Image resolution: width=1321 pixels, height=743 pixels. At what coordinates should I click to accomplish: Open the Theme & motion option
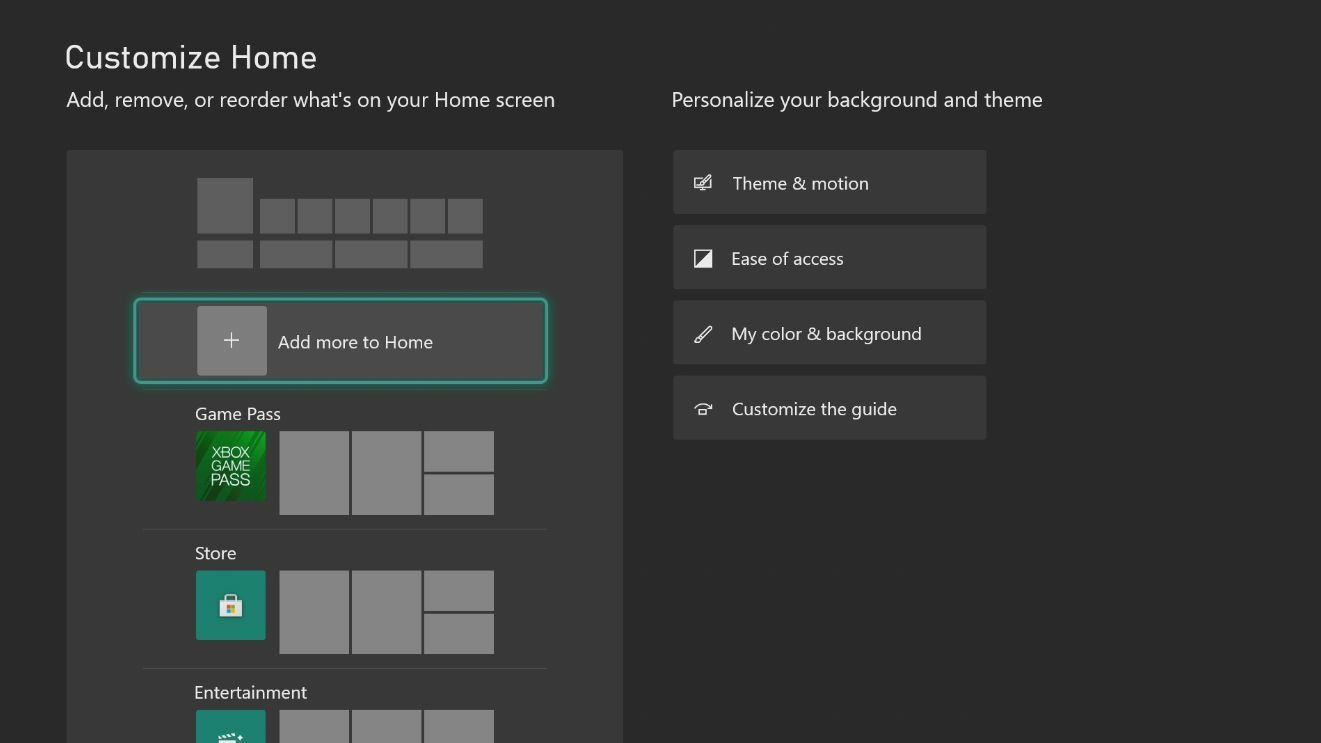[x=829, y=182]
